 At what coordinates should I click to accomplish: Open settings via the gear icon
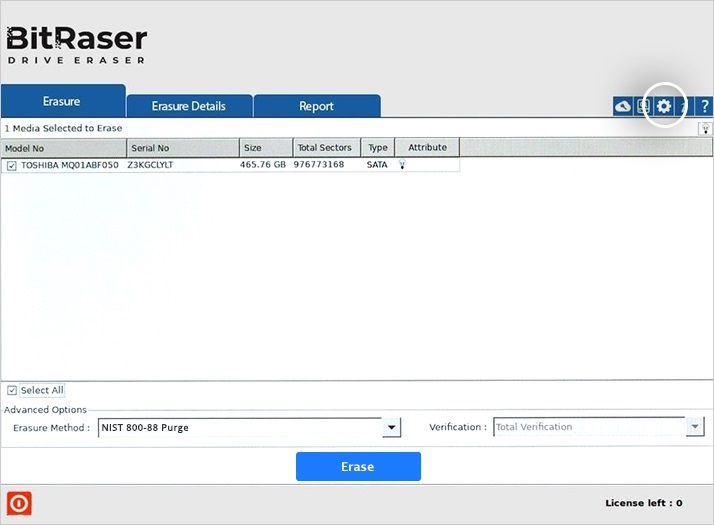pyautogui.click(x=663, y=107)
